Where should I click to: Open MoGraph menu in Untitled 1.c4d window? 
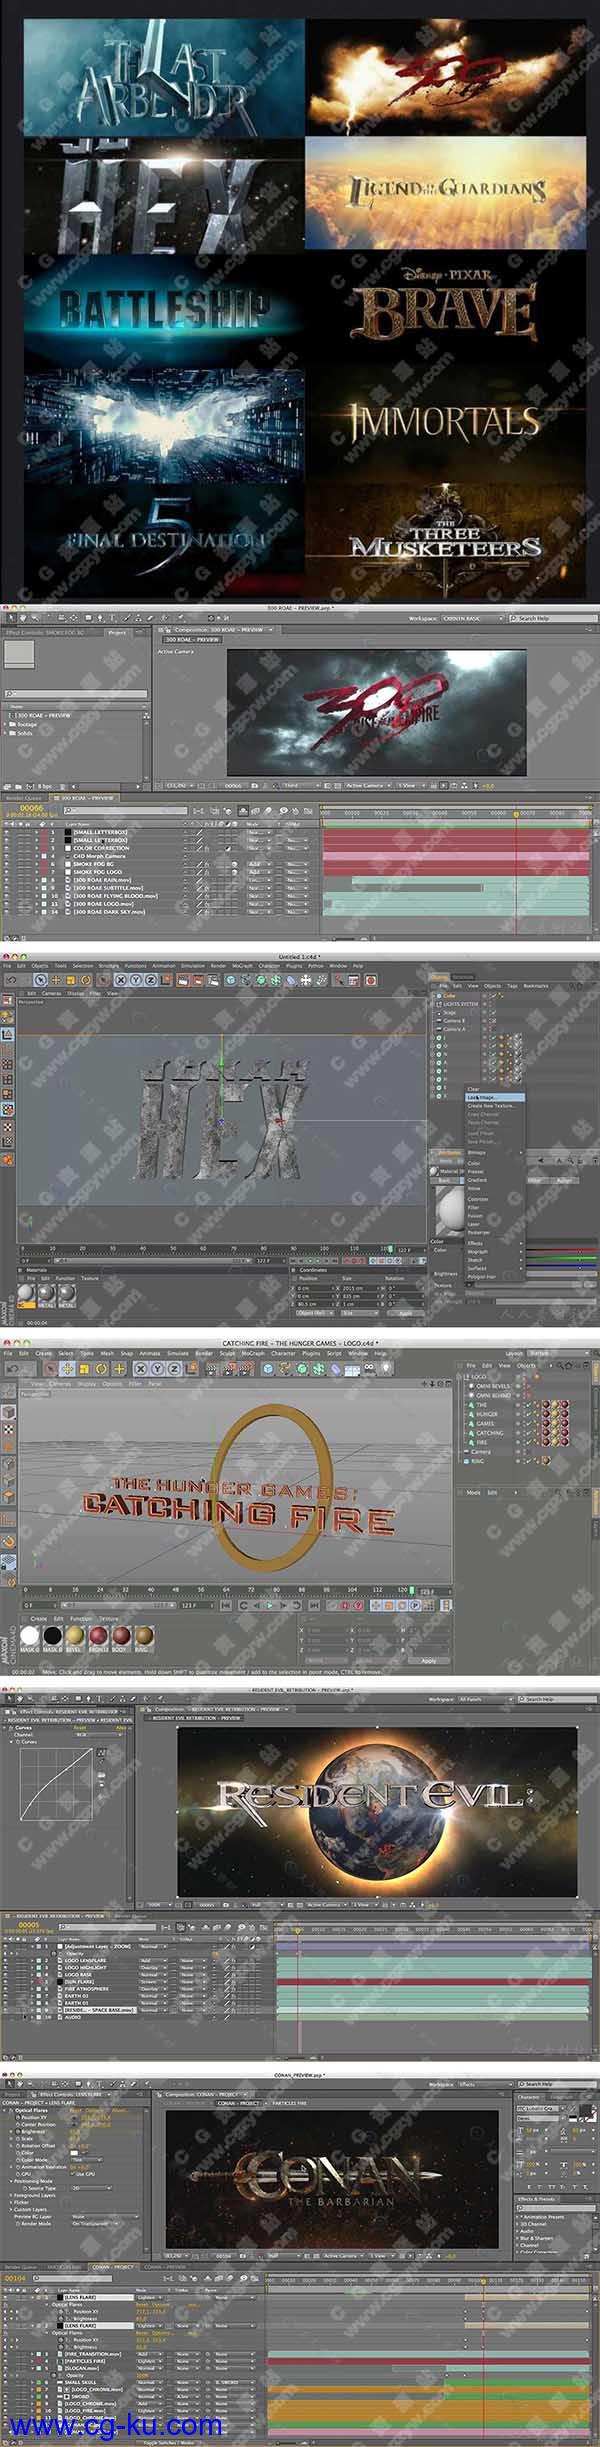click(242, 966)
